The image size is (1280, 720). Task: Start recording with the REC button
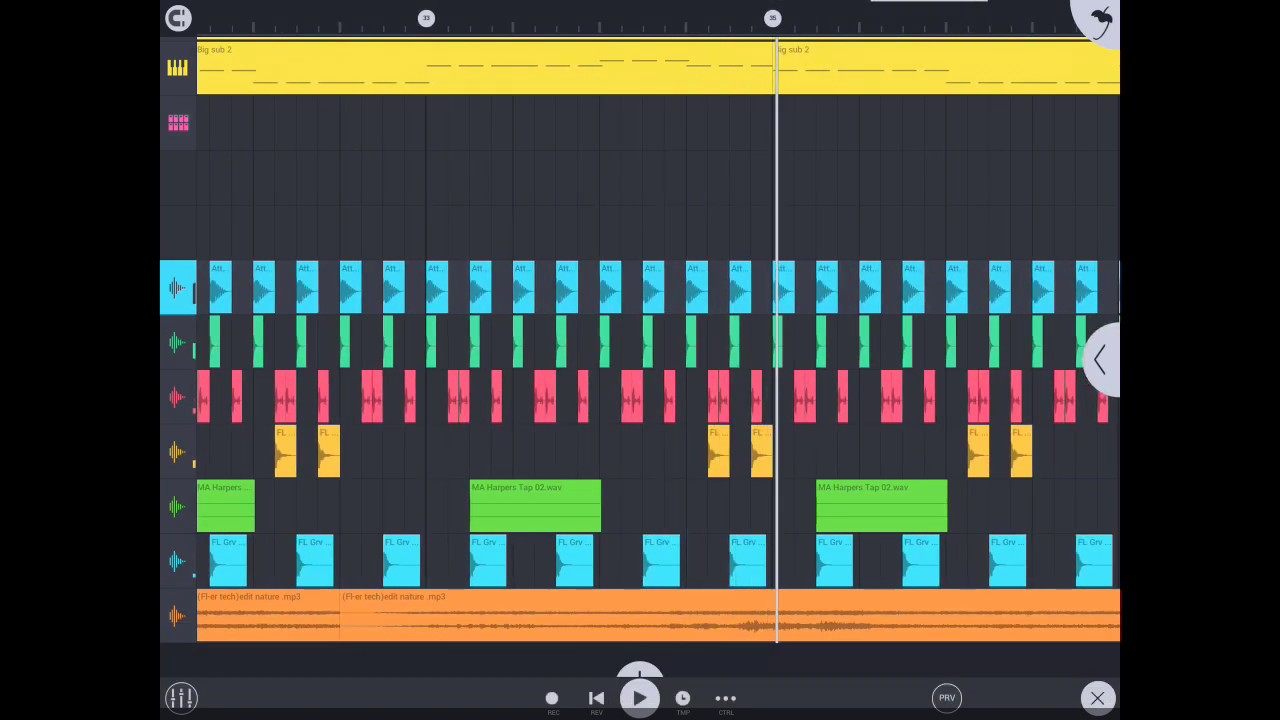[552, 699]
